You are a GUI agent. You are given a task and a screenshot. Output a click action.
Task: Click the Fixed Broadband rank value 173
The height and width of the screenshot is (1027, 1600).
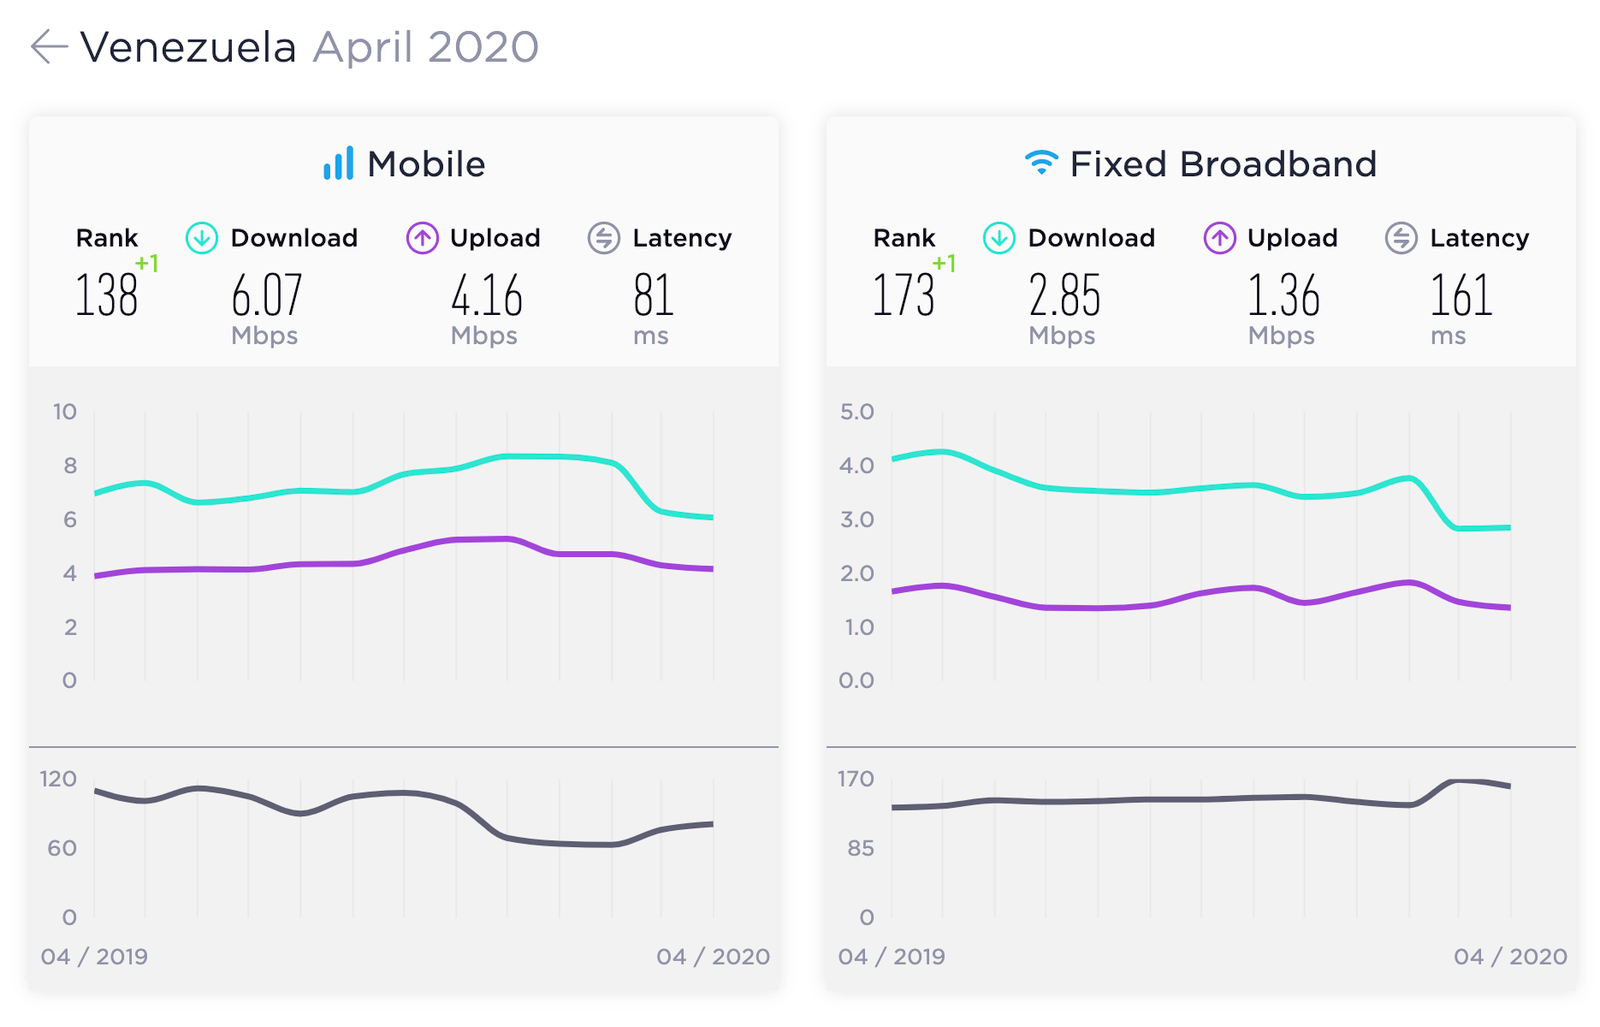[903, 295]
